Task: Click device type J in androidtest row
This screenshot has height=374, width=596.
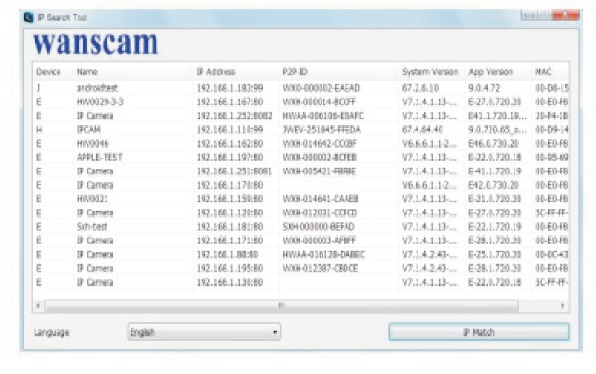Action: click(x=38, y=88)
